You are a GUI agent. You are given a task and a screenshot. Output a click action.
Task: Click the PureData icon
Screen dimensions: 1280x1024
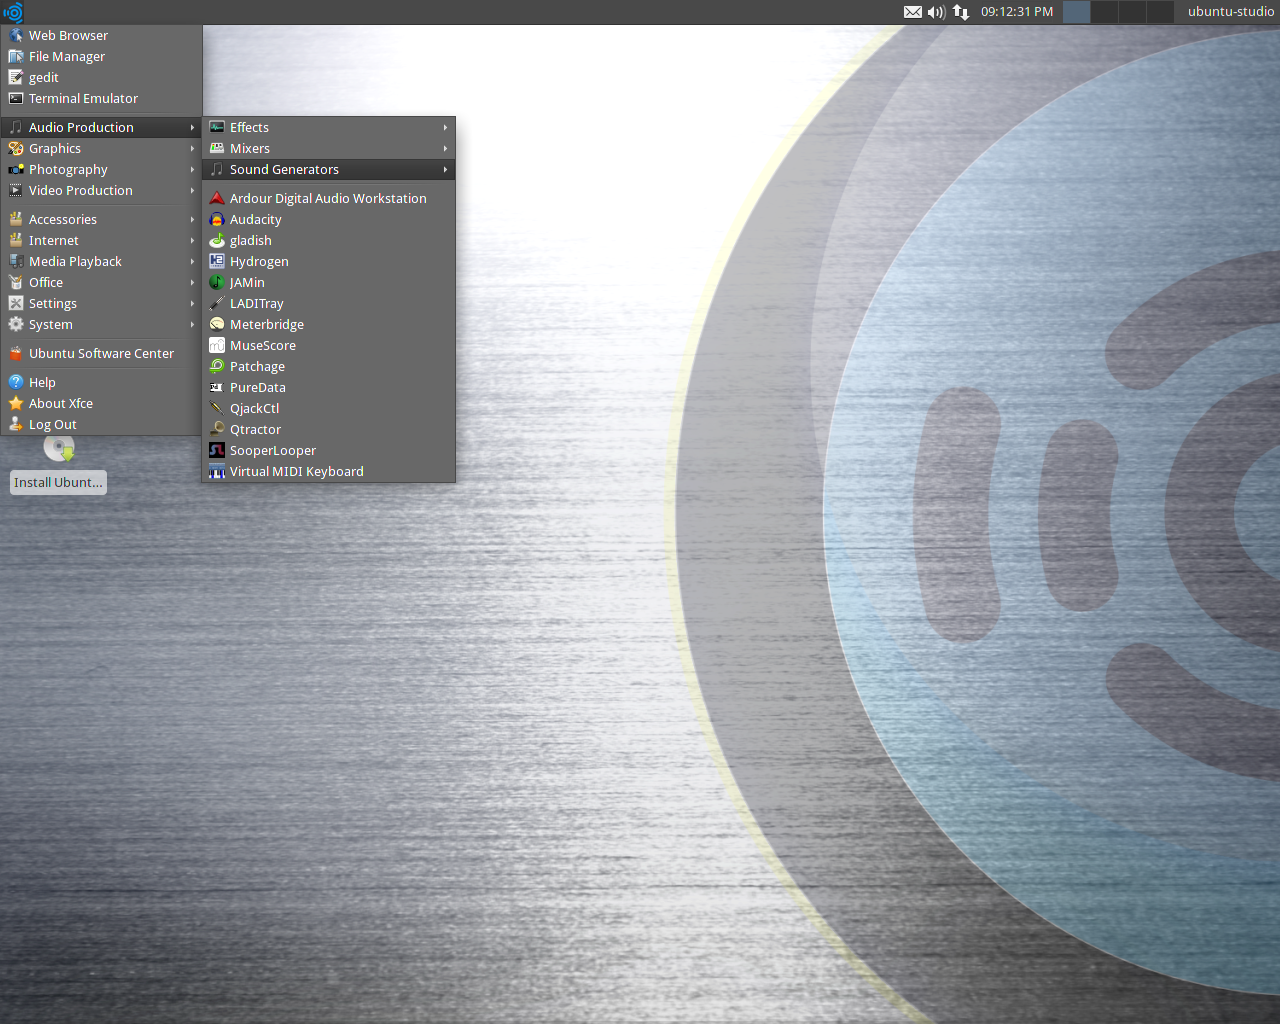click(217, 387)
